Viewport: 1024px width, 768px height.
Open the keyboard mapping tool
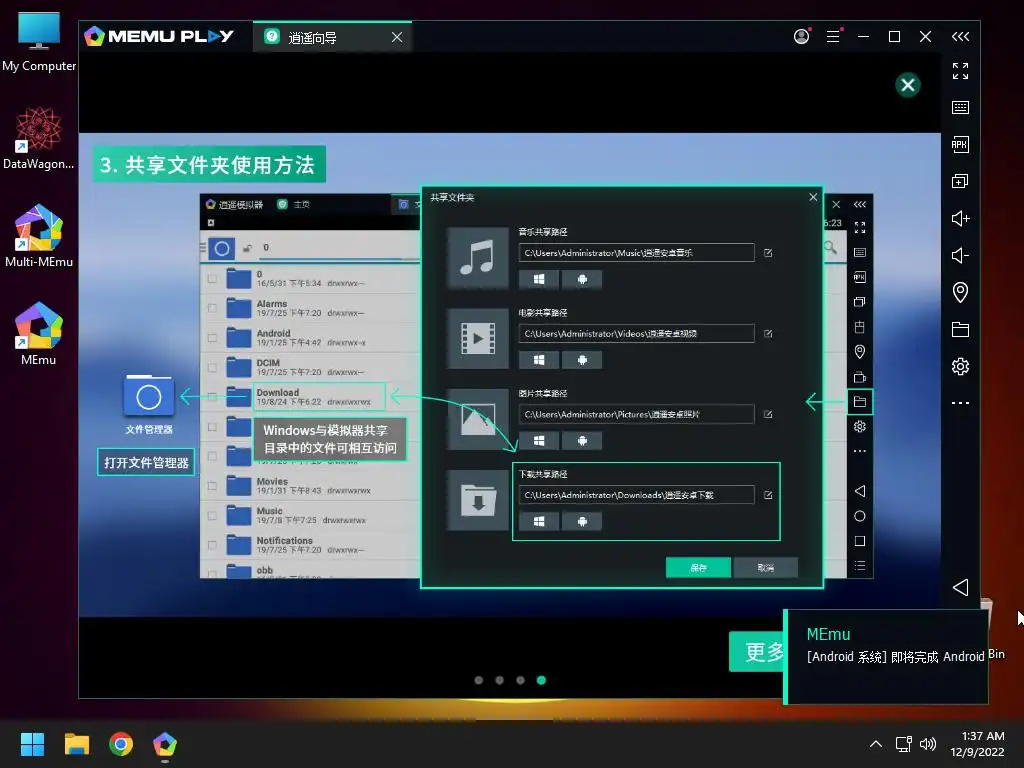pos(960,107)
